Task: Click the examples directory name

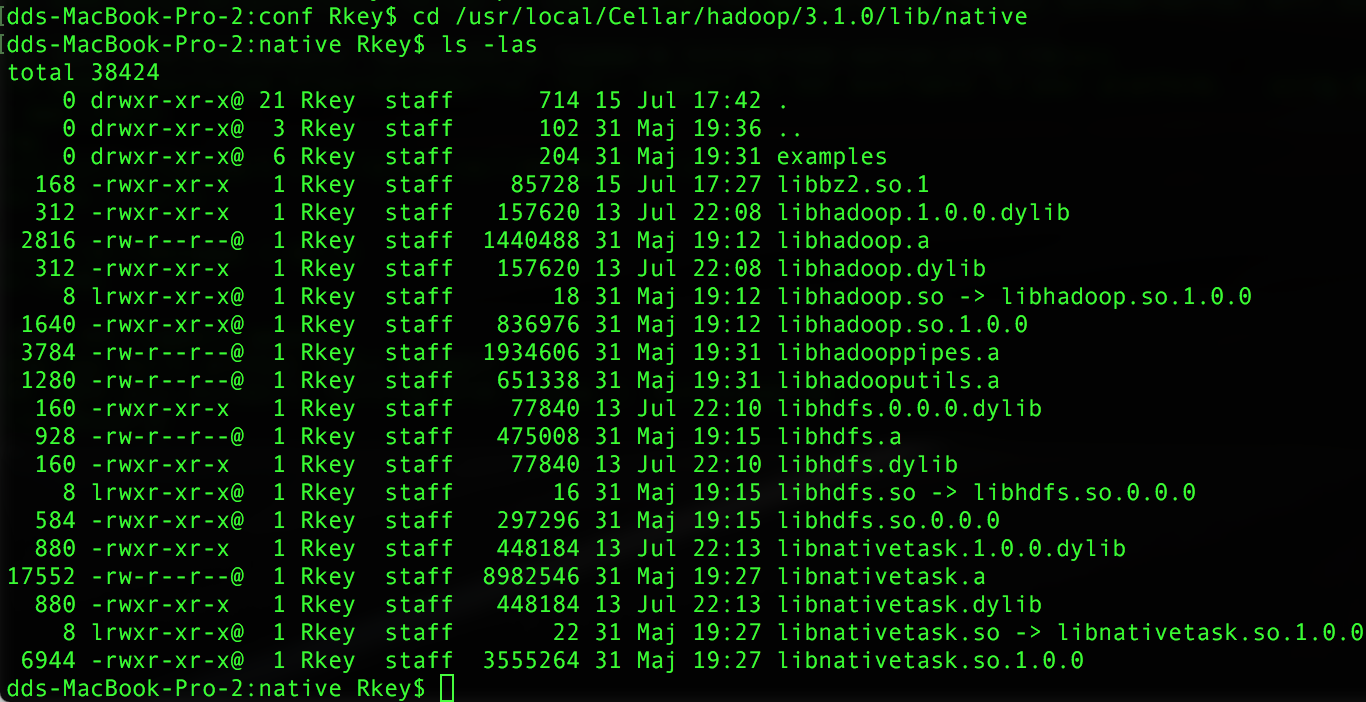Action: coord(832,157)
